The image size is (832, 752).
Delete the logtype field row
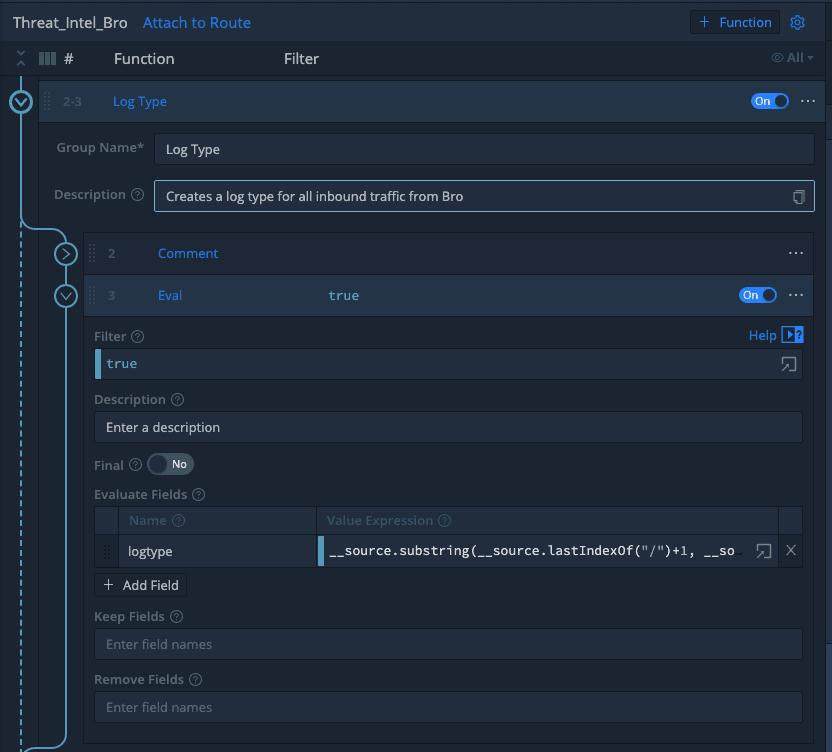click(x=790, y=551)
